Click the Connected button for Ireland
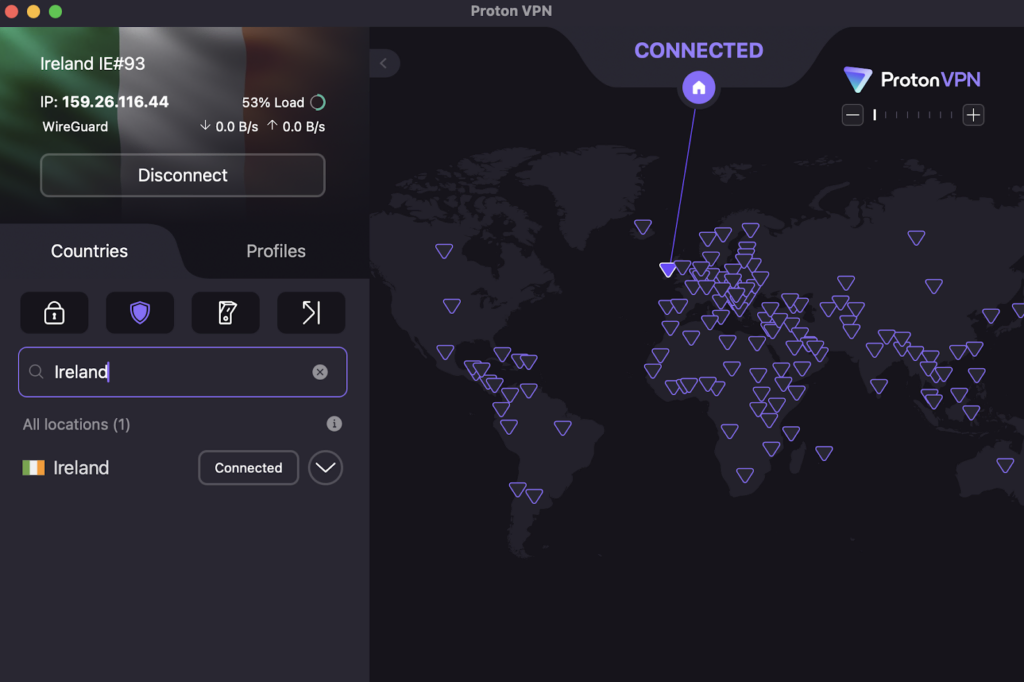1024x682 pixels. 249,468
